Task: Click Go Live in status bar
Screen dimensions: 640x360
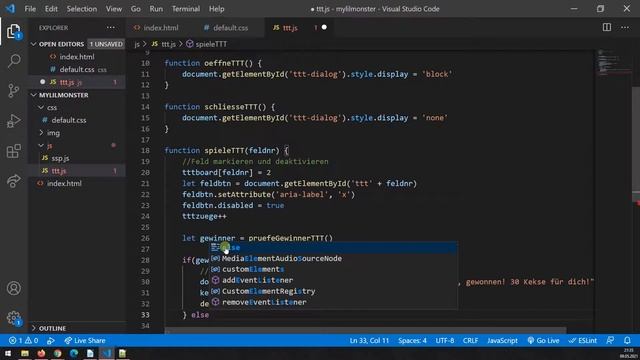Action: (543, 340)
